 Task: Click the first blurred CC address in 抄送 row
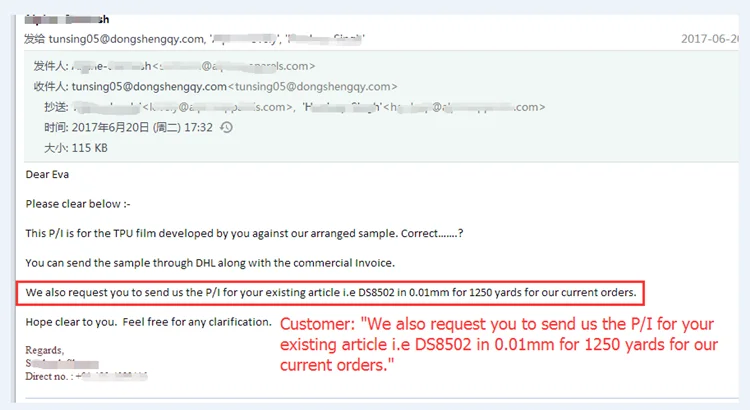point(217,107)
